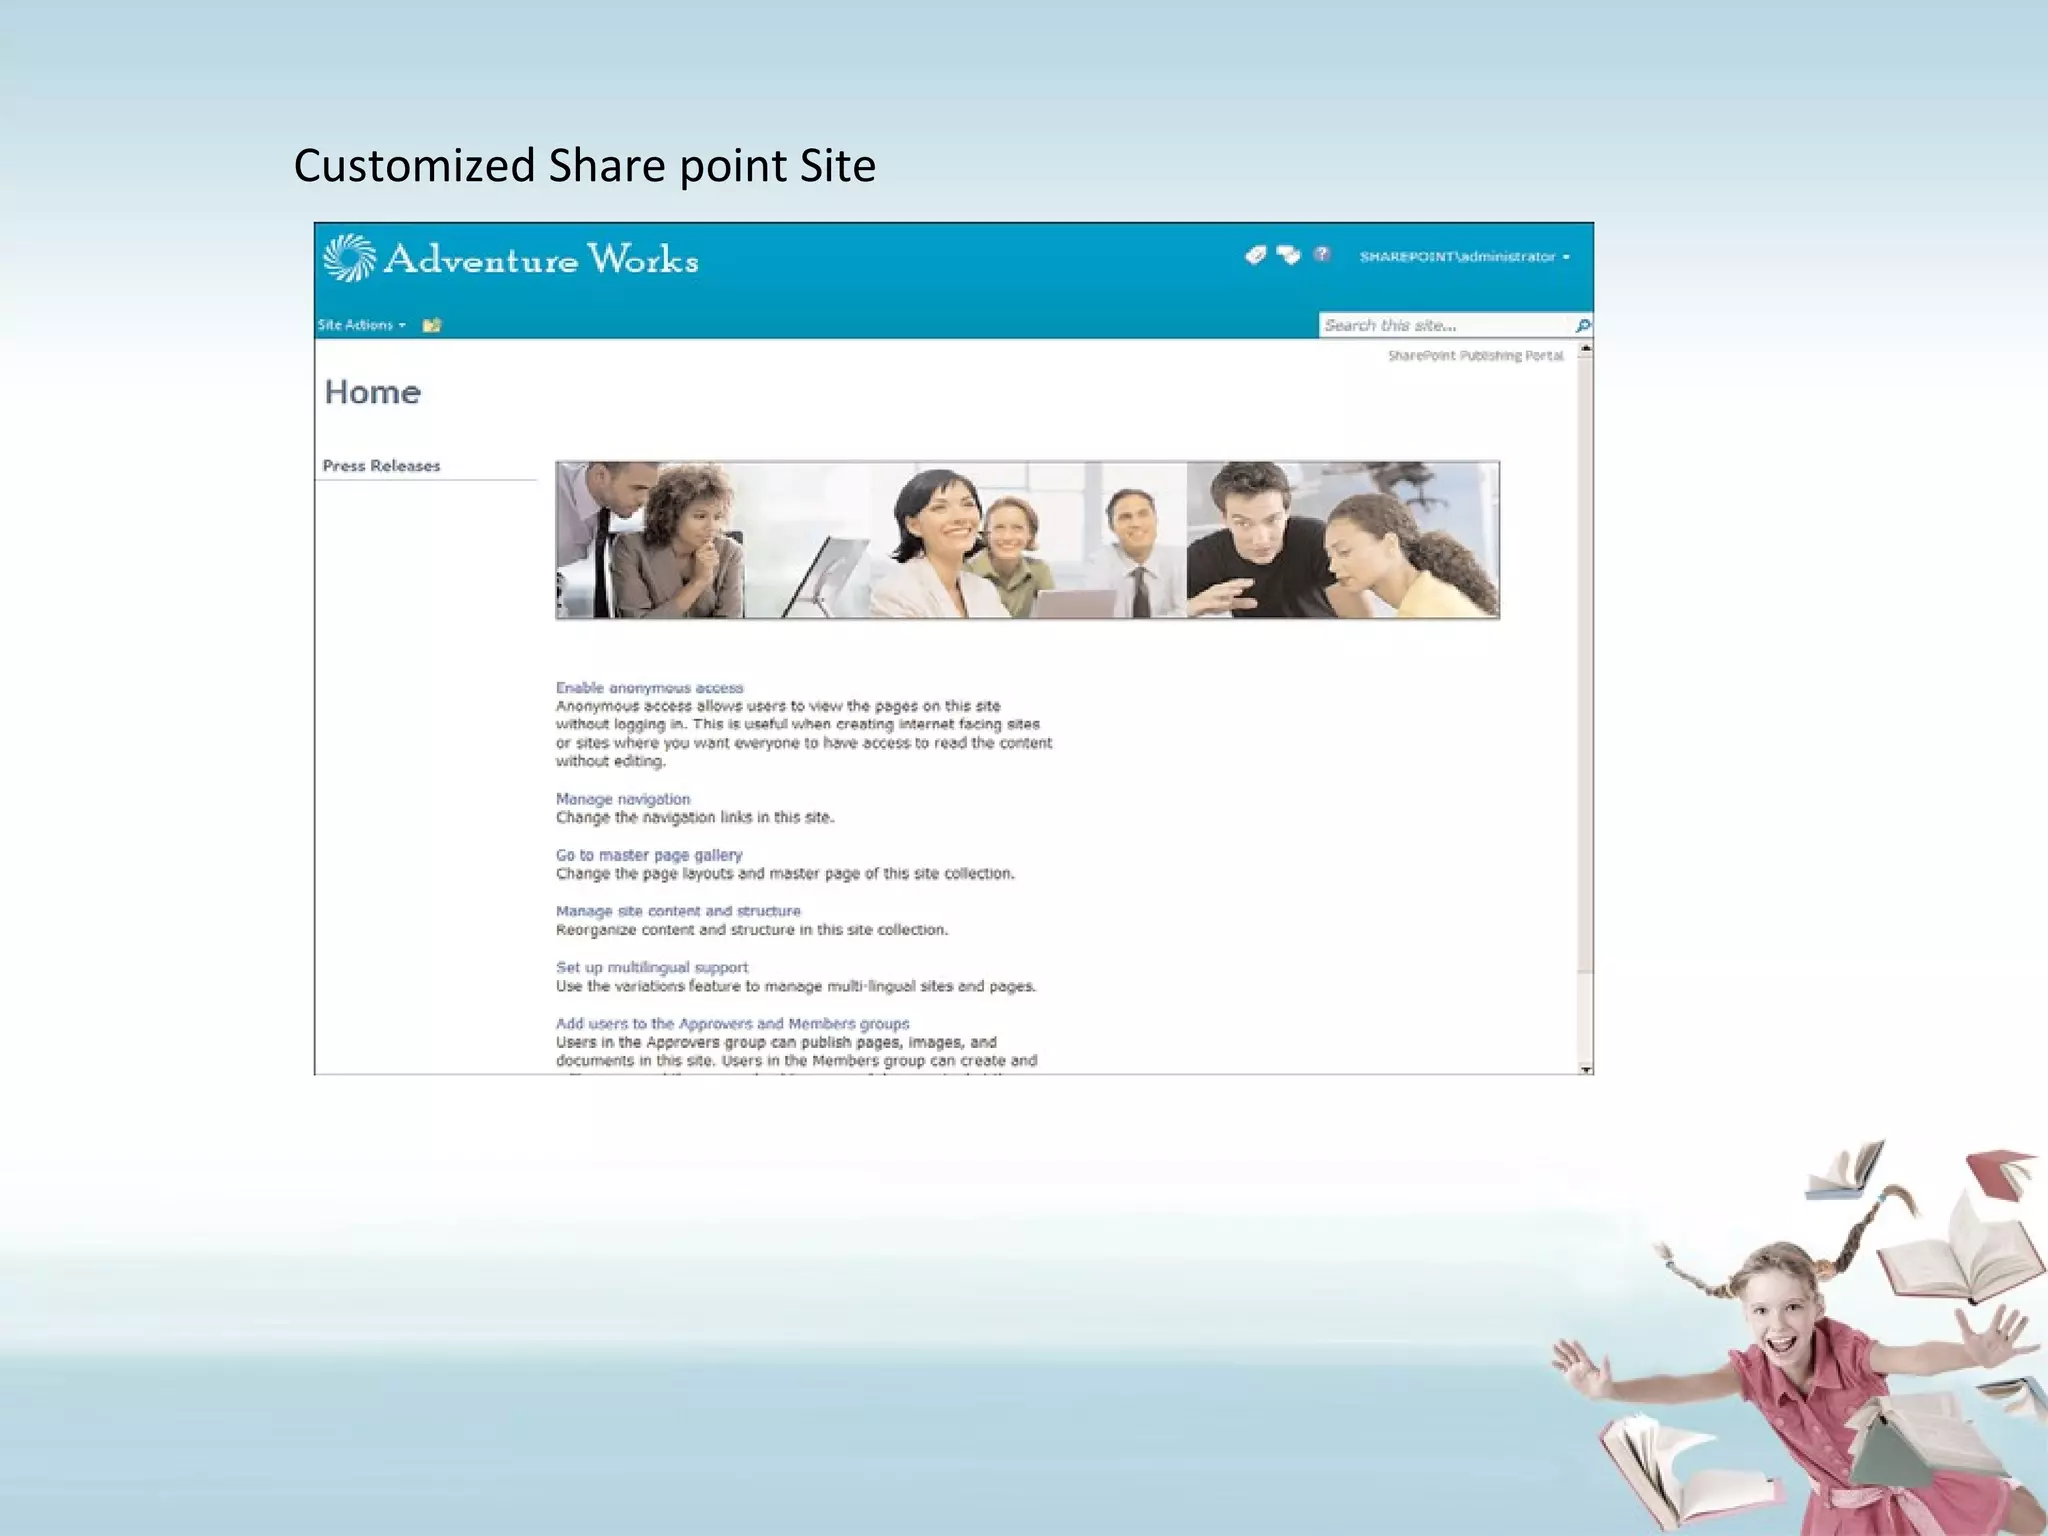Open the Manage navigation link
This screenshot has height=1536, width=2048.
(x=623, y=799)
